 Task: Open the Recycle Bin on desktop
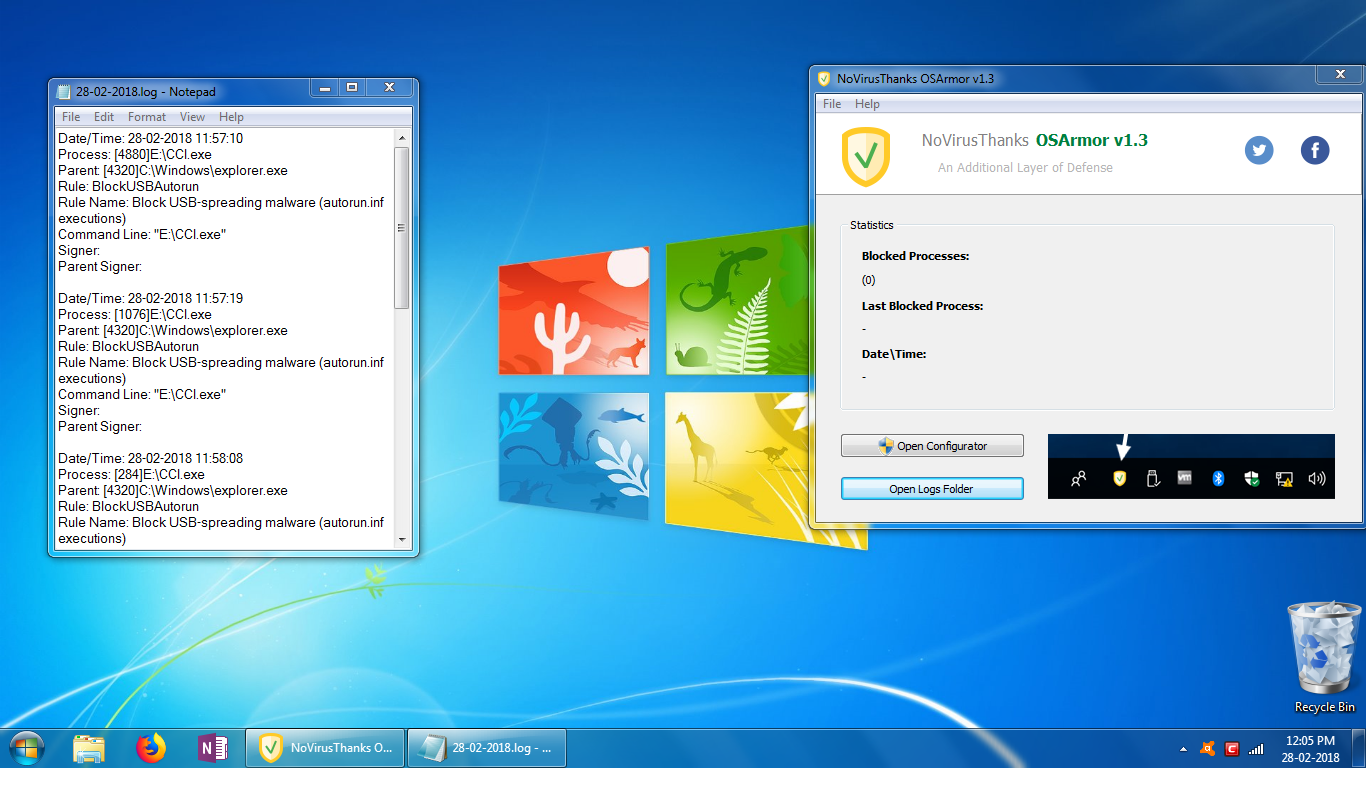pos(1325,657)
